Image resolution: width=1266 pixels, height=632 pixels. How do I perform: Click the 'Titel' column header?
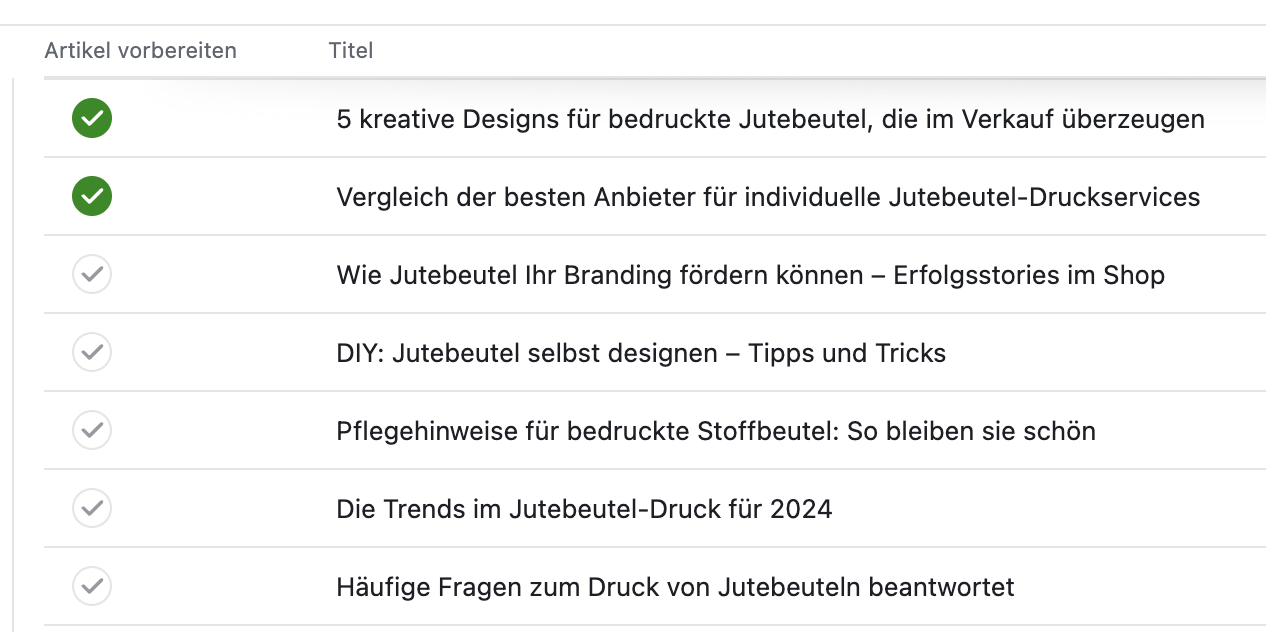(351, 50)
